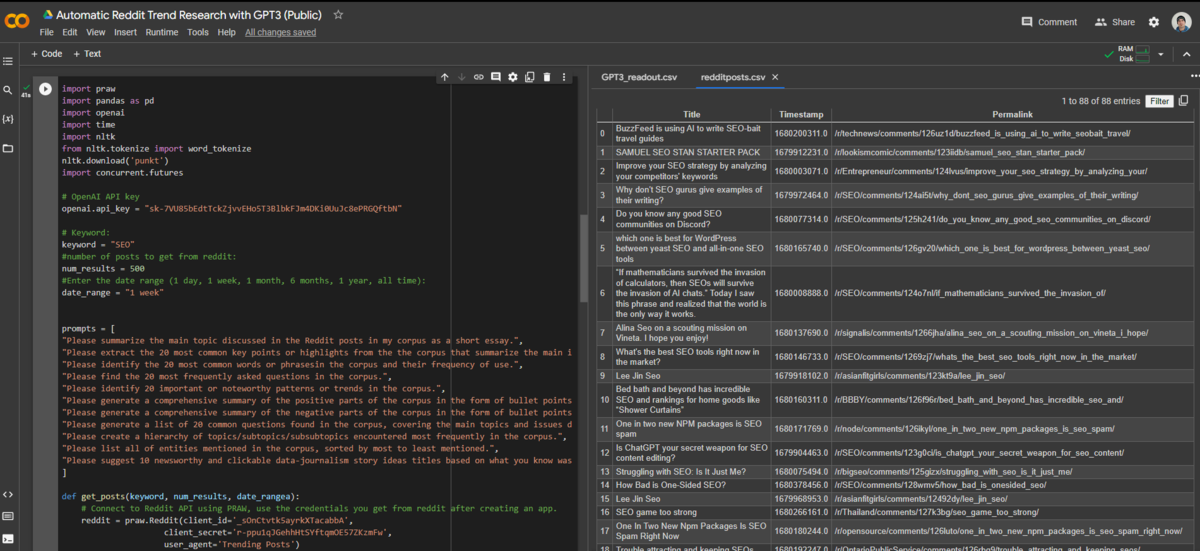This screenshot has height=551, width=1200.
Task: Open the Google Drive icon beside title
Action: [47, 15]
